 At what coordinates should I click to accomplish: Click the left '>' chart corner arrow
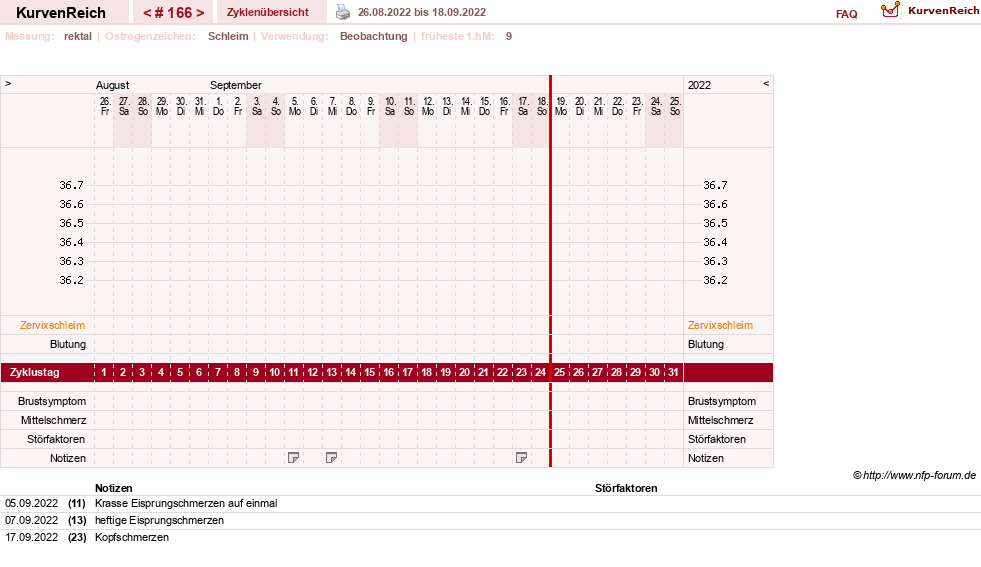[x=8, y=83]
